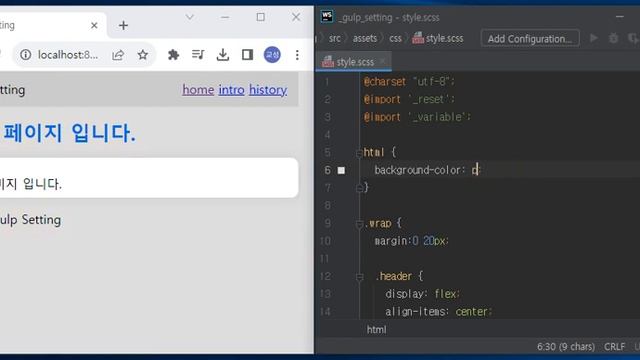This screenshot has height=360, width=640.
Task: Open Chrome downloads icon
Action: (223, 55)
